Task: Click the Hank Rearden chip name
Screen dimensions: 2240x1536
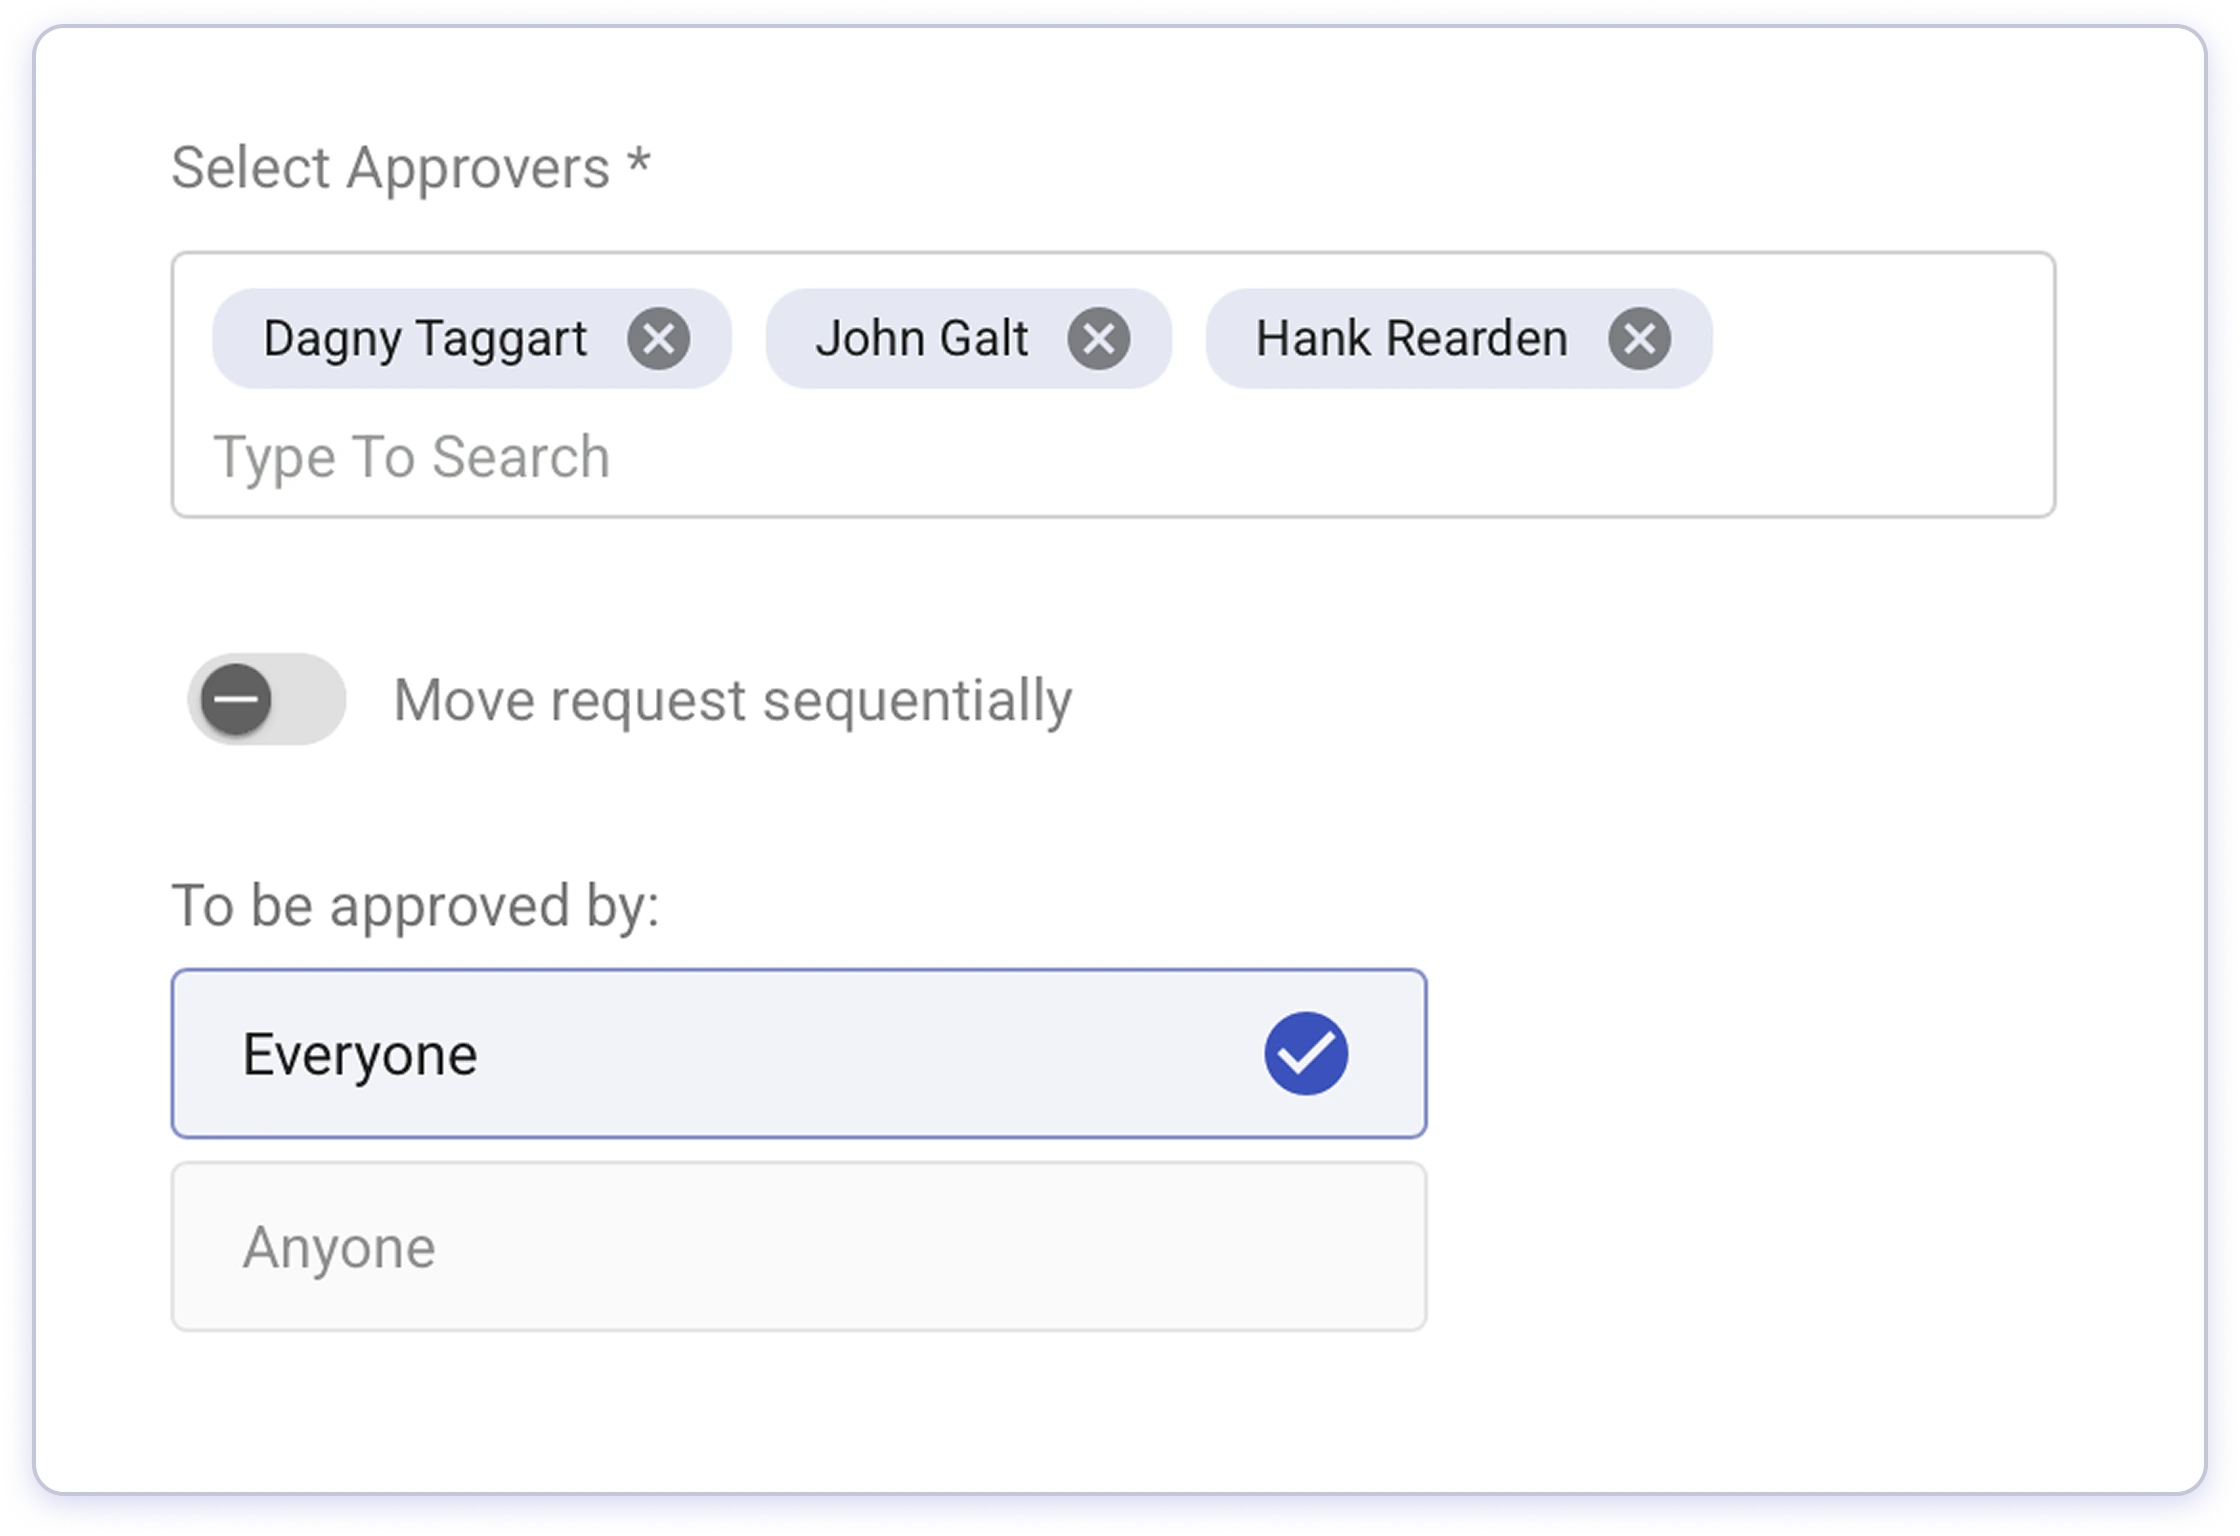Action: point(1411,339)
